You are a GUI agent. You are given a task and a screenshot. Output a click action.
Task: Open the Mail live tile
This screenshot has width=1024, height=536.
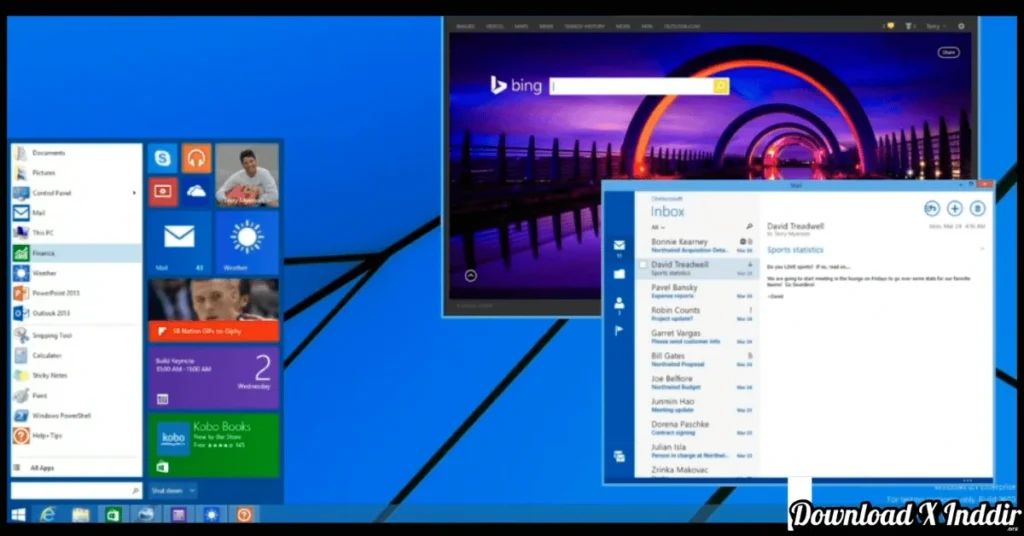point(180,242)
